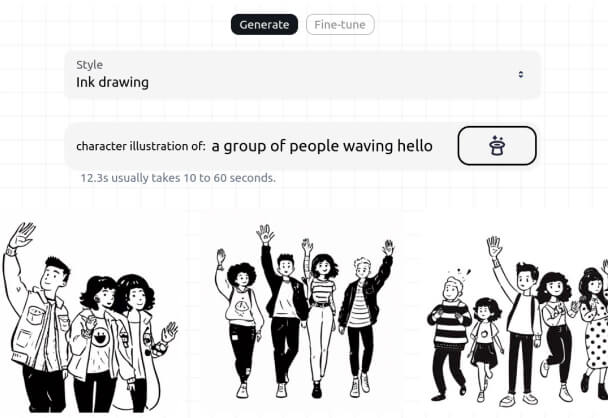The image size is (608, 418).
Task: Switch to the Generate tab
Action: click(264, 25)
